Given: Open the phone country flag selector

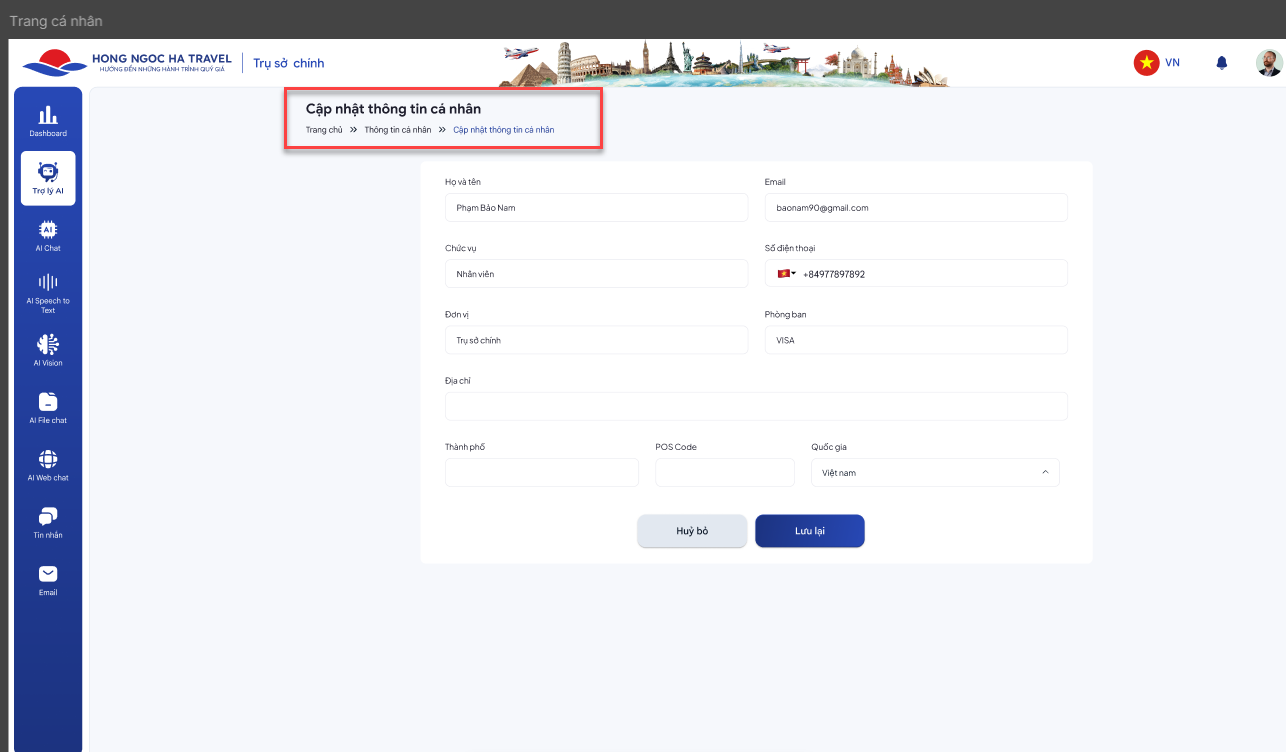Looking at the screenshot, I should pos(786,274).
